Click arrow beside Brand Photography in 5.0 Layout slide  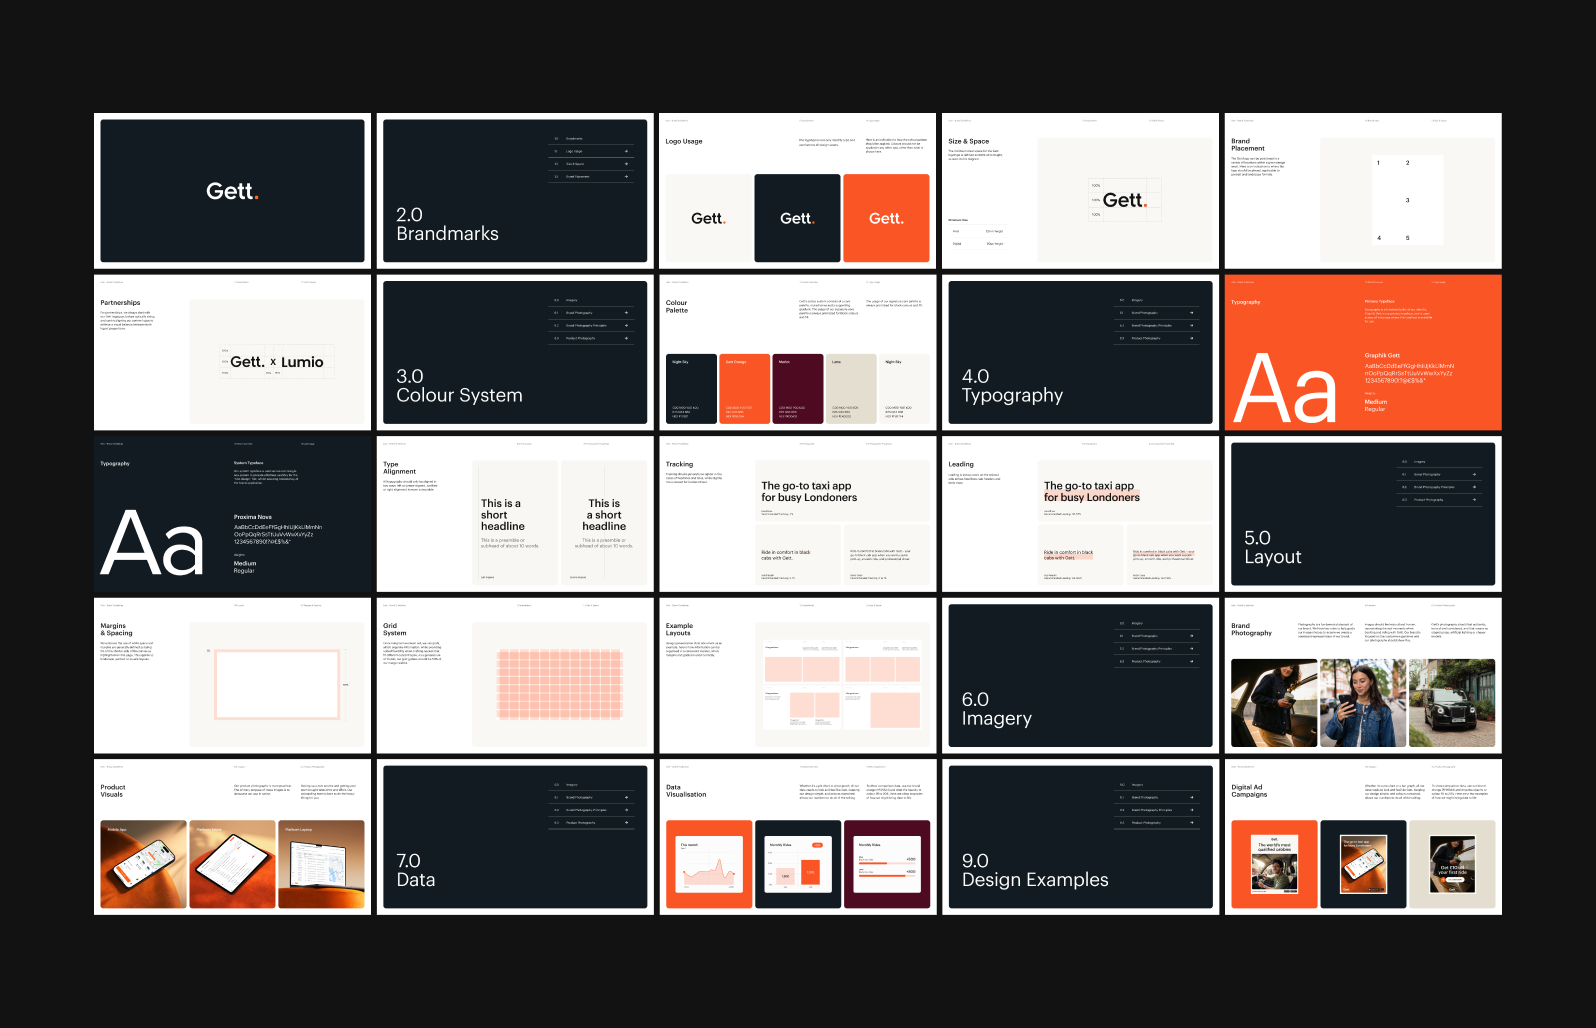(1474, 474)
